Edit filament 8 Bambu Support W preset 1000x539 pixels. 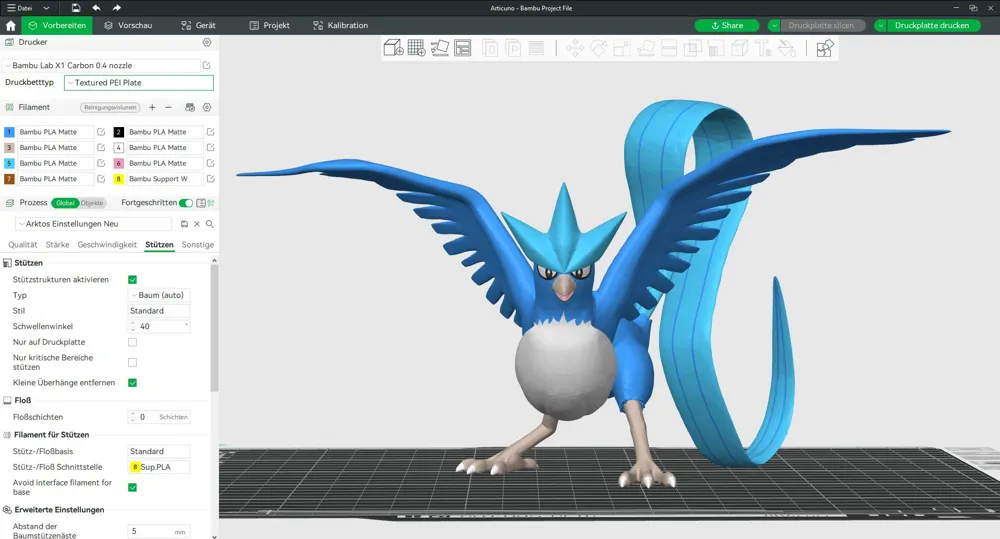point(210,179)
